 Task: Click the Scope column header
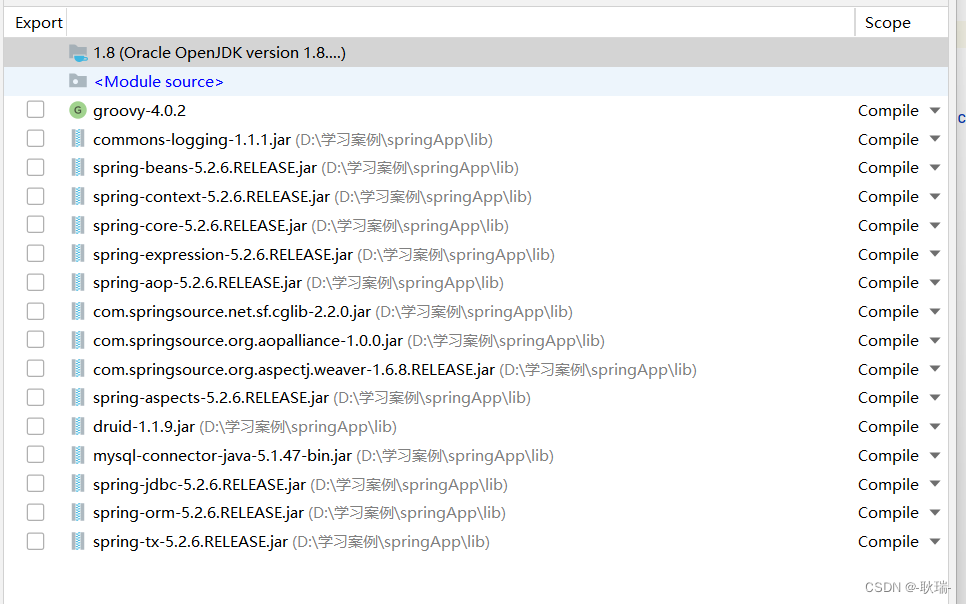pos(887,22)
